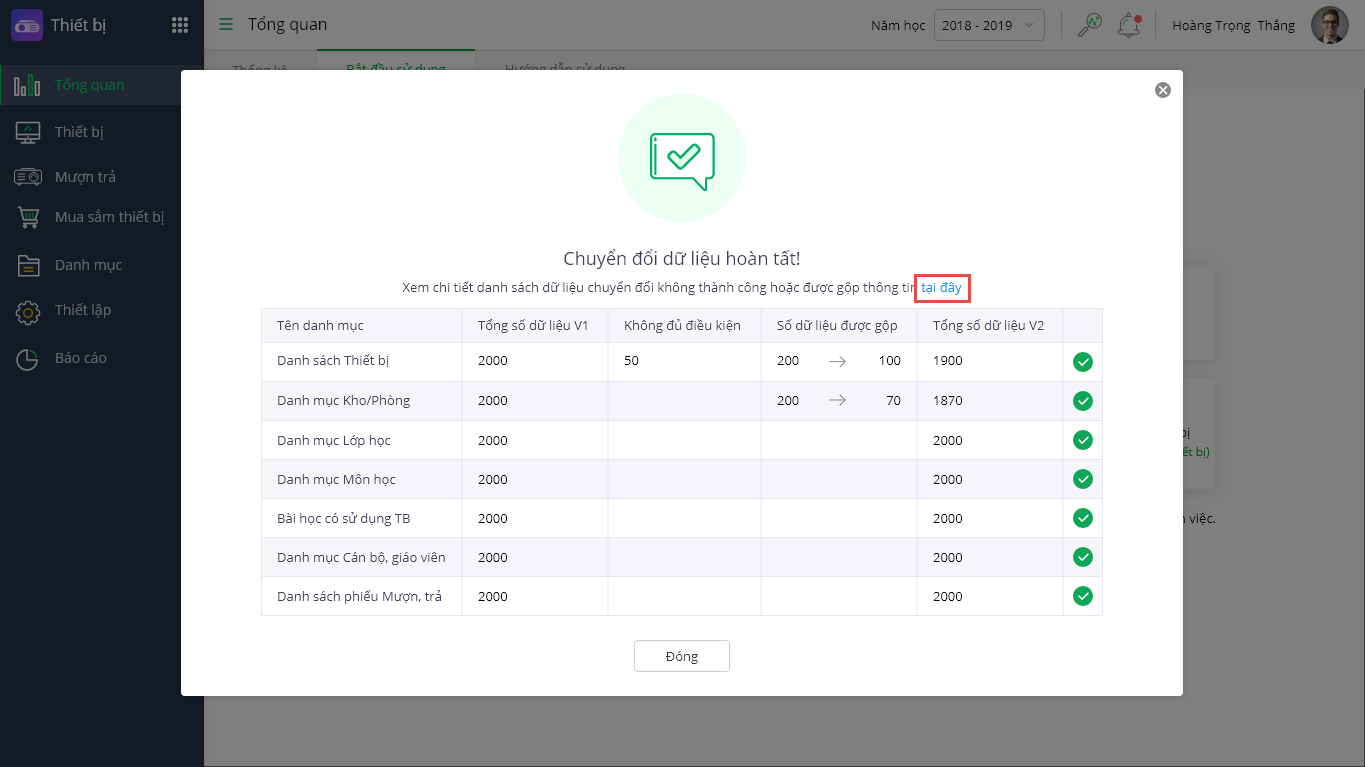
Task: Select the 'Bài học có sử dụng TB' row name
Action: coord(343,518)
